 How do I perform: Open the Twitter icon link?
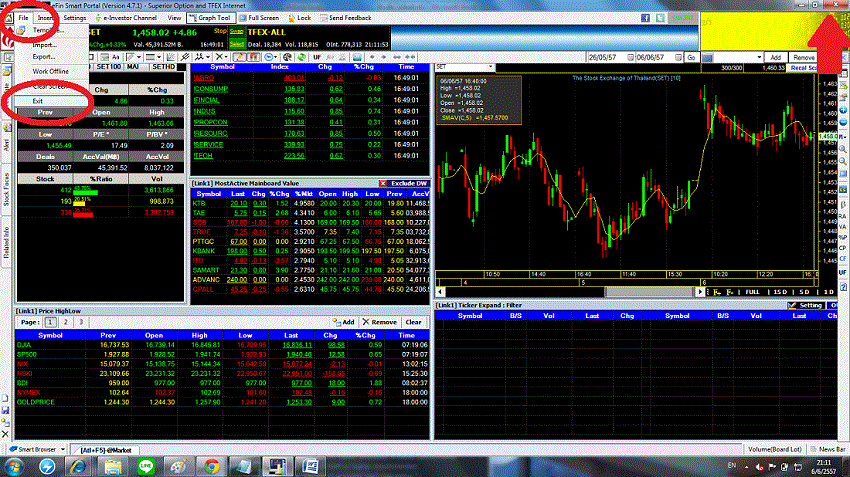(660, 18)
